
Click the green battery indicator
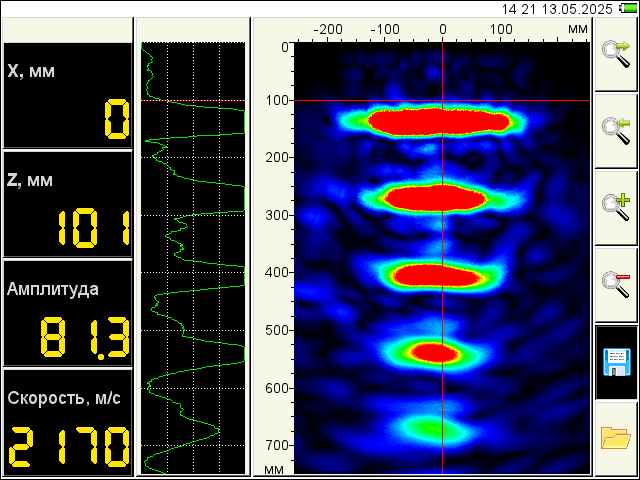point(627,8)
